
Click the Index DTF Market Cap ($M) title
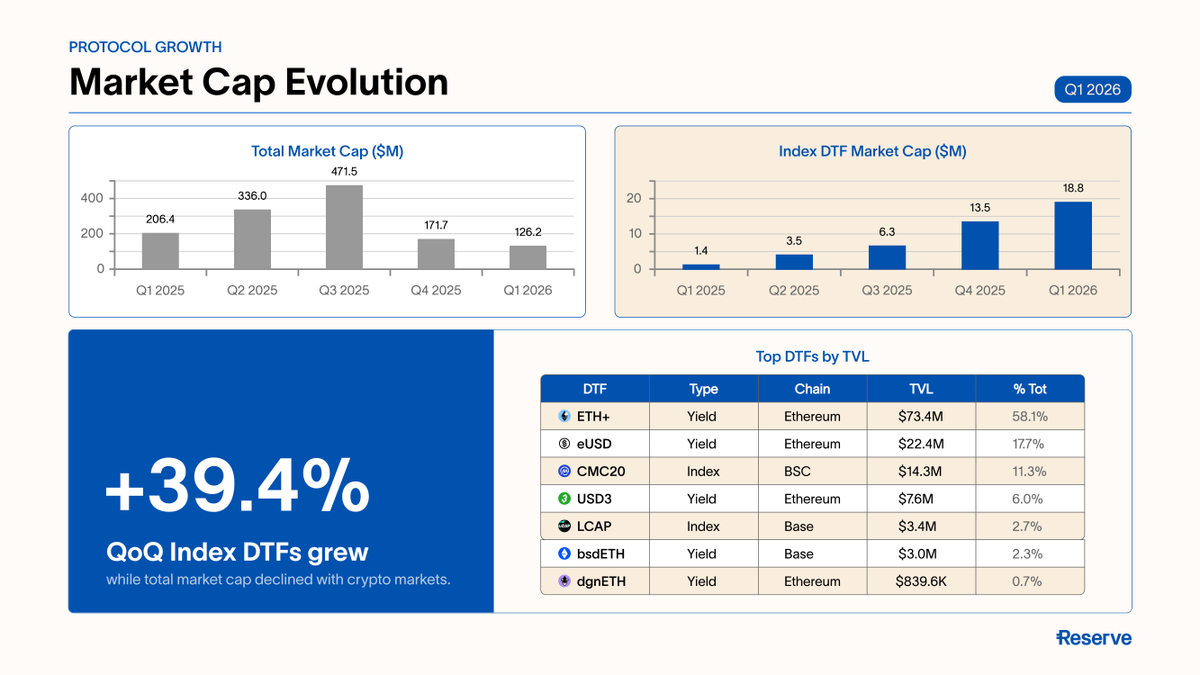pyautogui.click(x=872, y=151)
